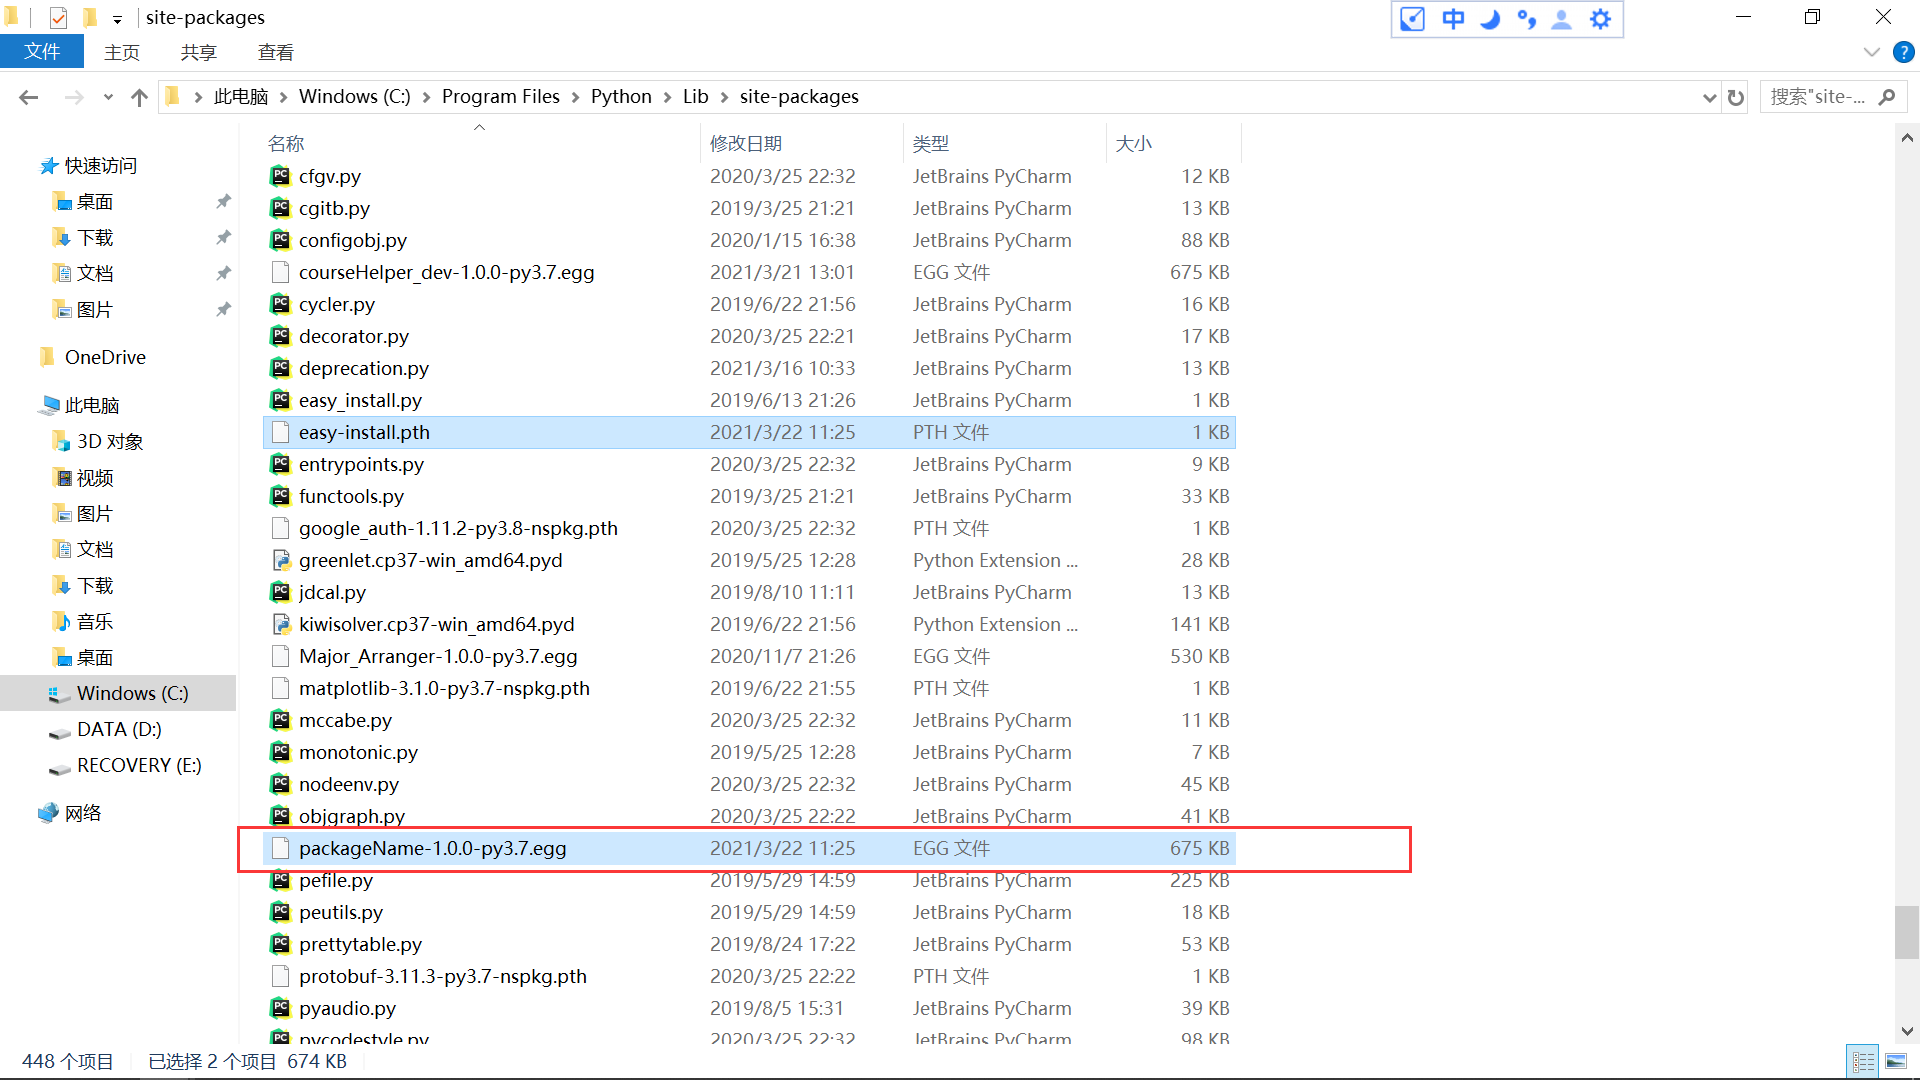Click the punctuation mode icon on the IME toolbar

[x=1526, y=18]
